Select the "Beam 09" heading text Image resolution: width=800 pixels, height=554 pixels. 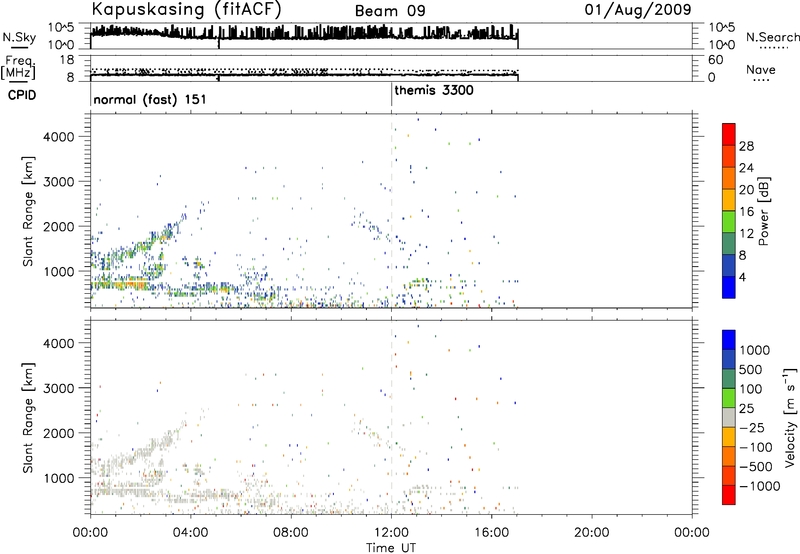[390, 11]
